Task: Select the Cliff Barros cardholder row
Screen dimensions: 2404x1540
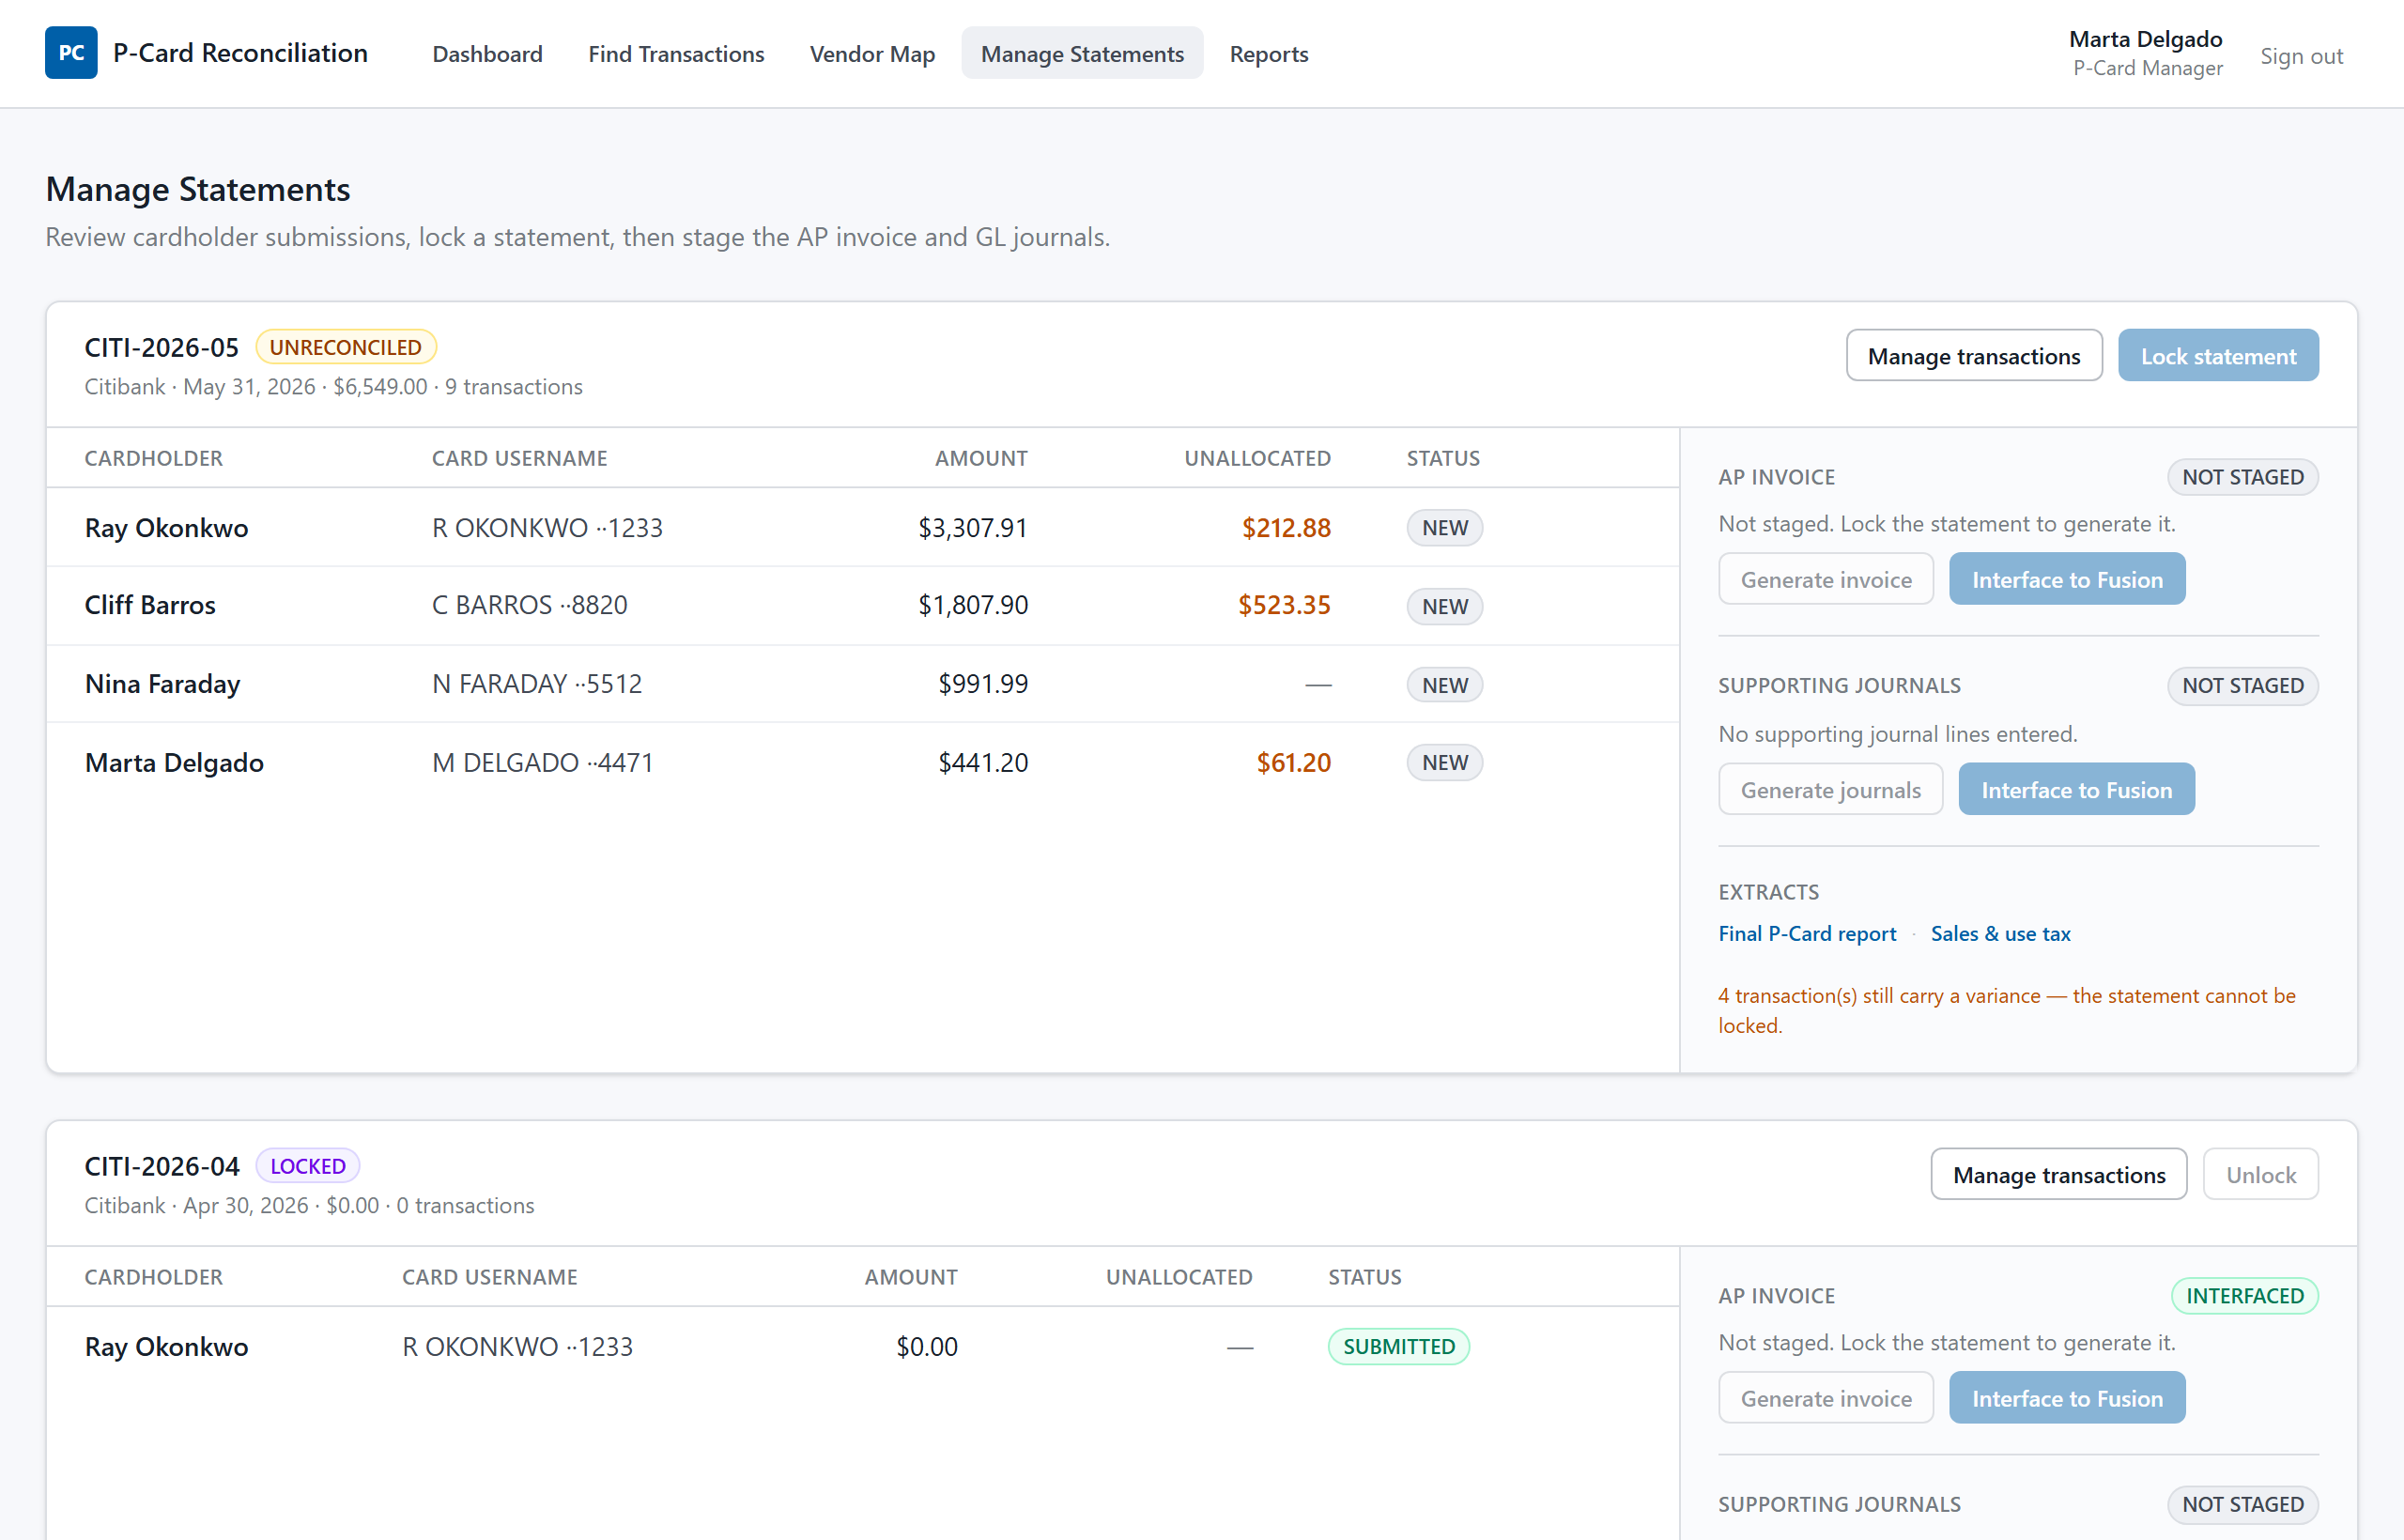Action: click(862, 605)
